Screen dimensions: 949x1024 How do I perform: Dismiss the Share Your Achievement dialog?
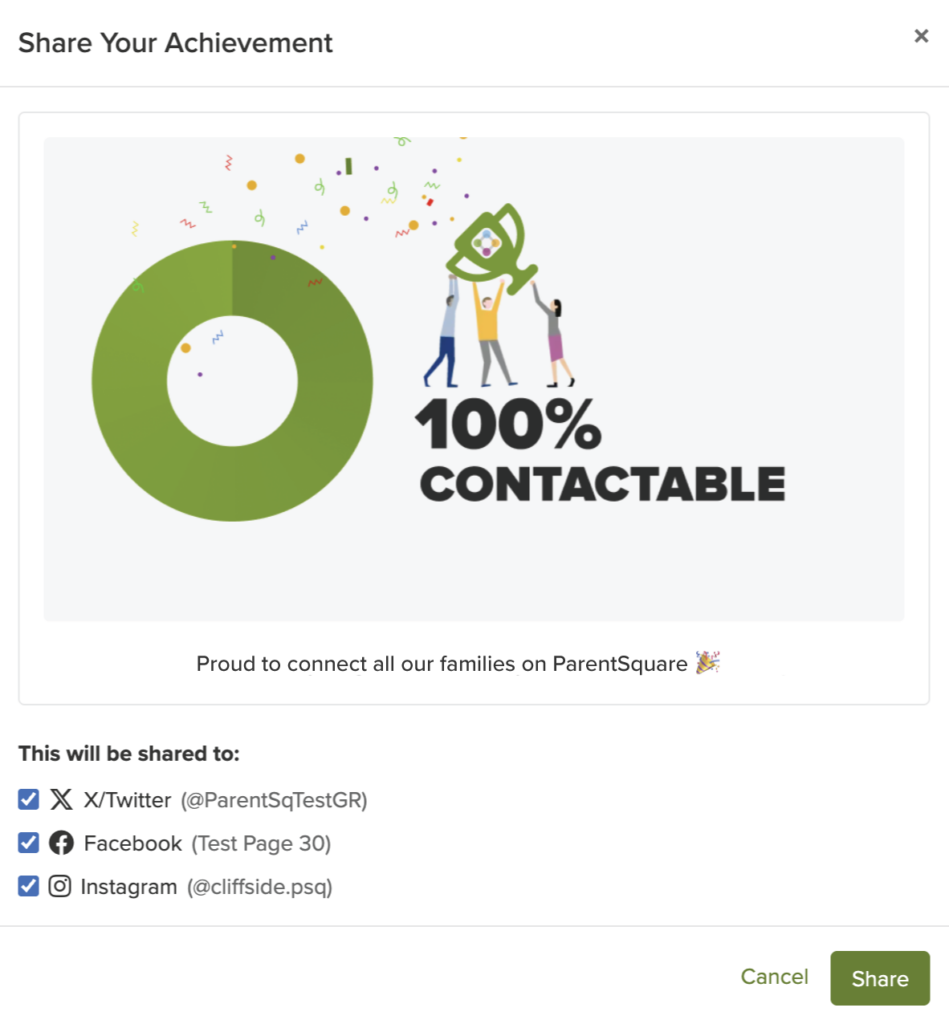click(x=921, y=36)
